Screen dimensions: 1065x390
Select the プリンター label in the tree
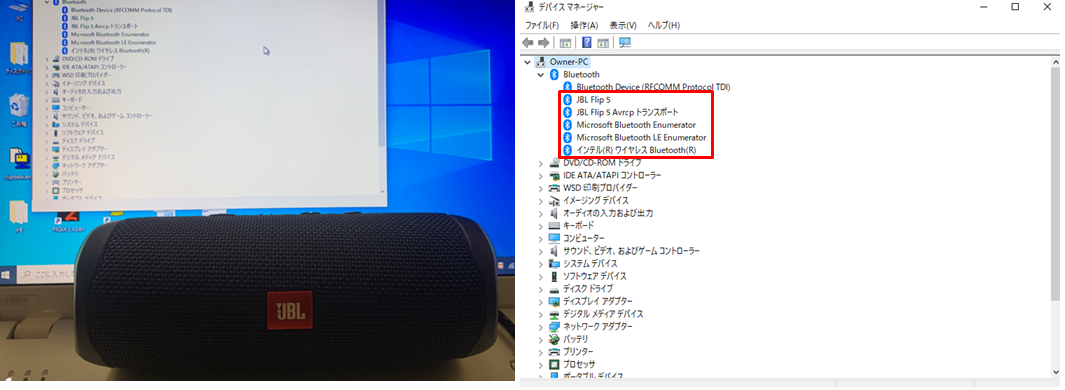[x=578, y=352]
